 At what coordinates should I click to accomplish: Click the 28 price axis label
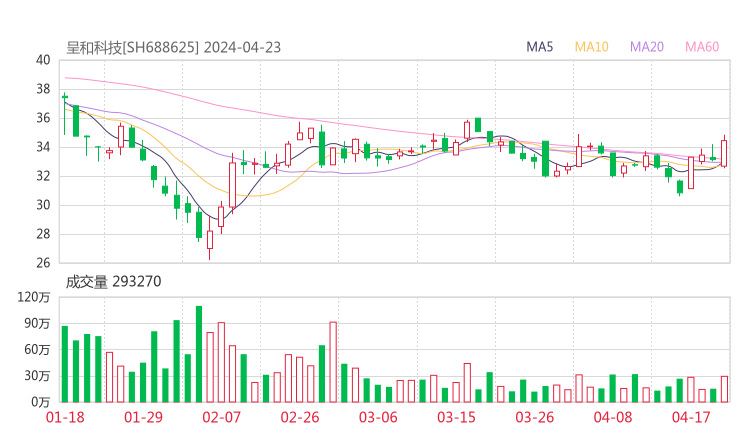click(x=43, y=234)
